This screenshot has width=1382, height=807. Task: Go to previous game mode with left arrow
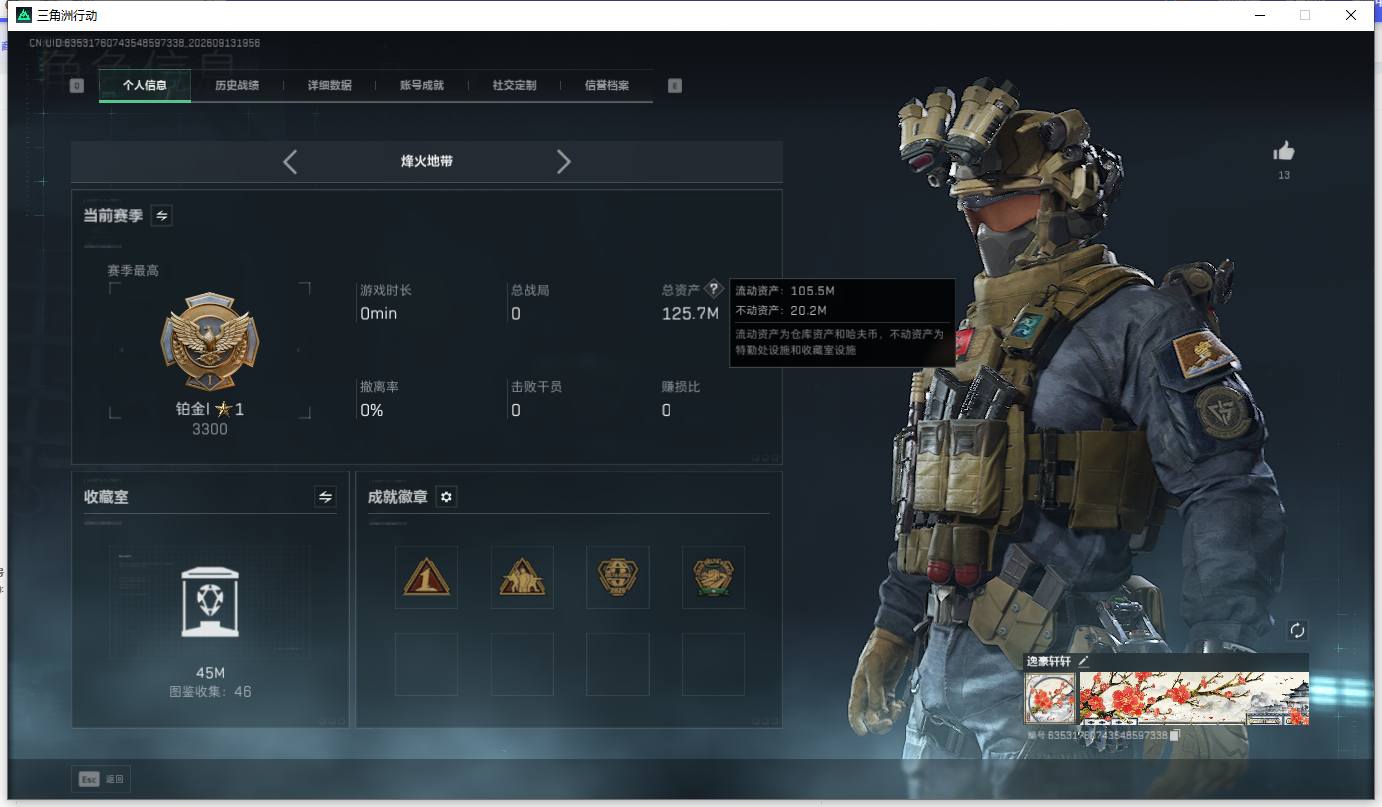[290, 162]
